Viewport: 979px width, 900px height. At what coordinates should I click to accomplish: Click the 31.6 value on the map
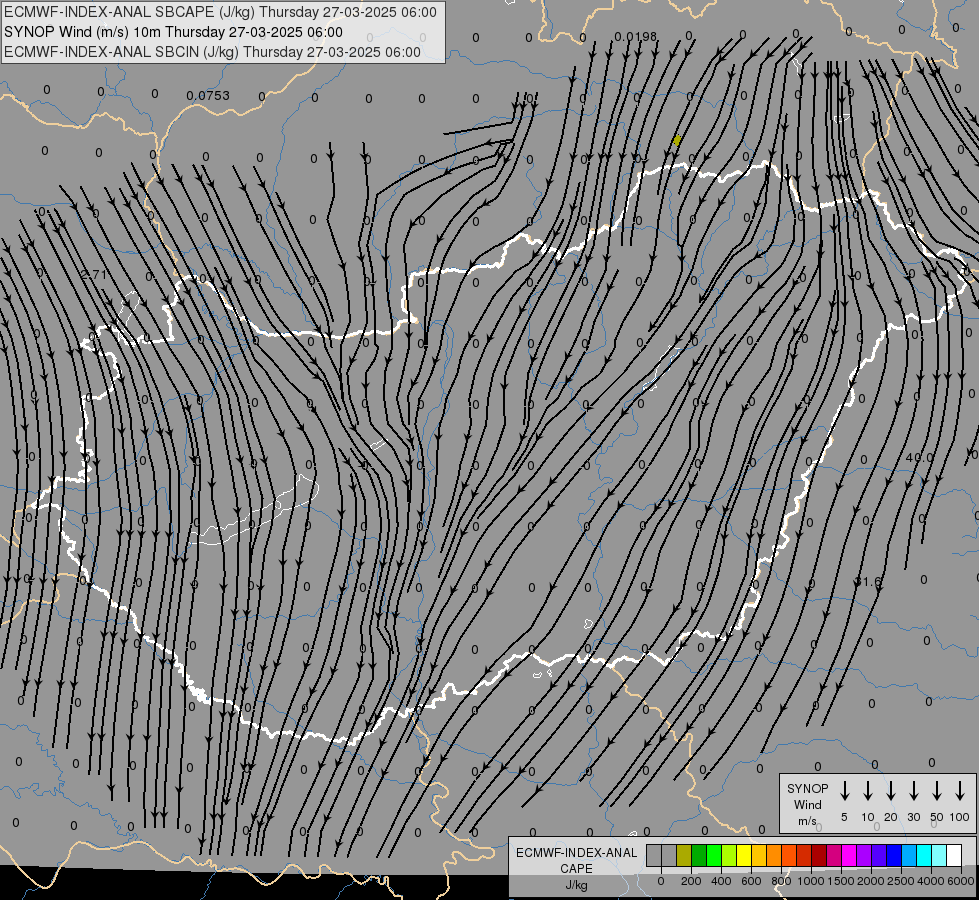click(x=868, y=581)
